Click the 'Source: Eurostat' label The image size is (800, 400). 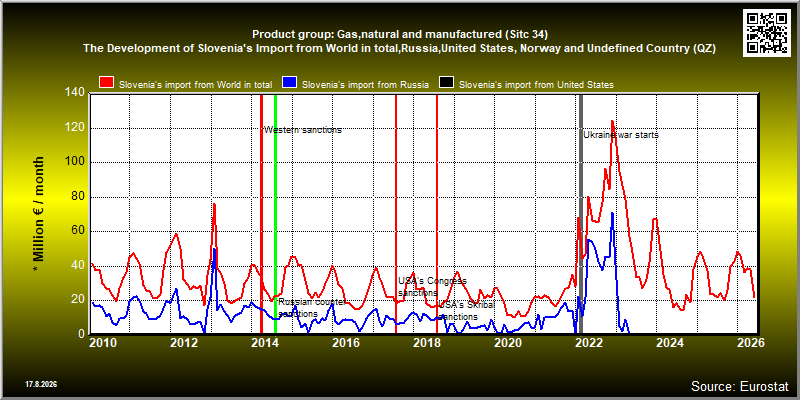click(740, 386)
